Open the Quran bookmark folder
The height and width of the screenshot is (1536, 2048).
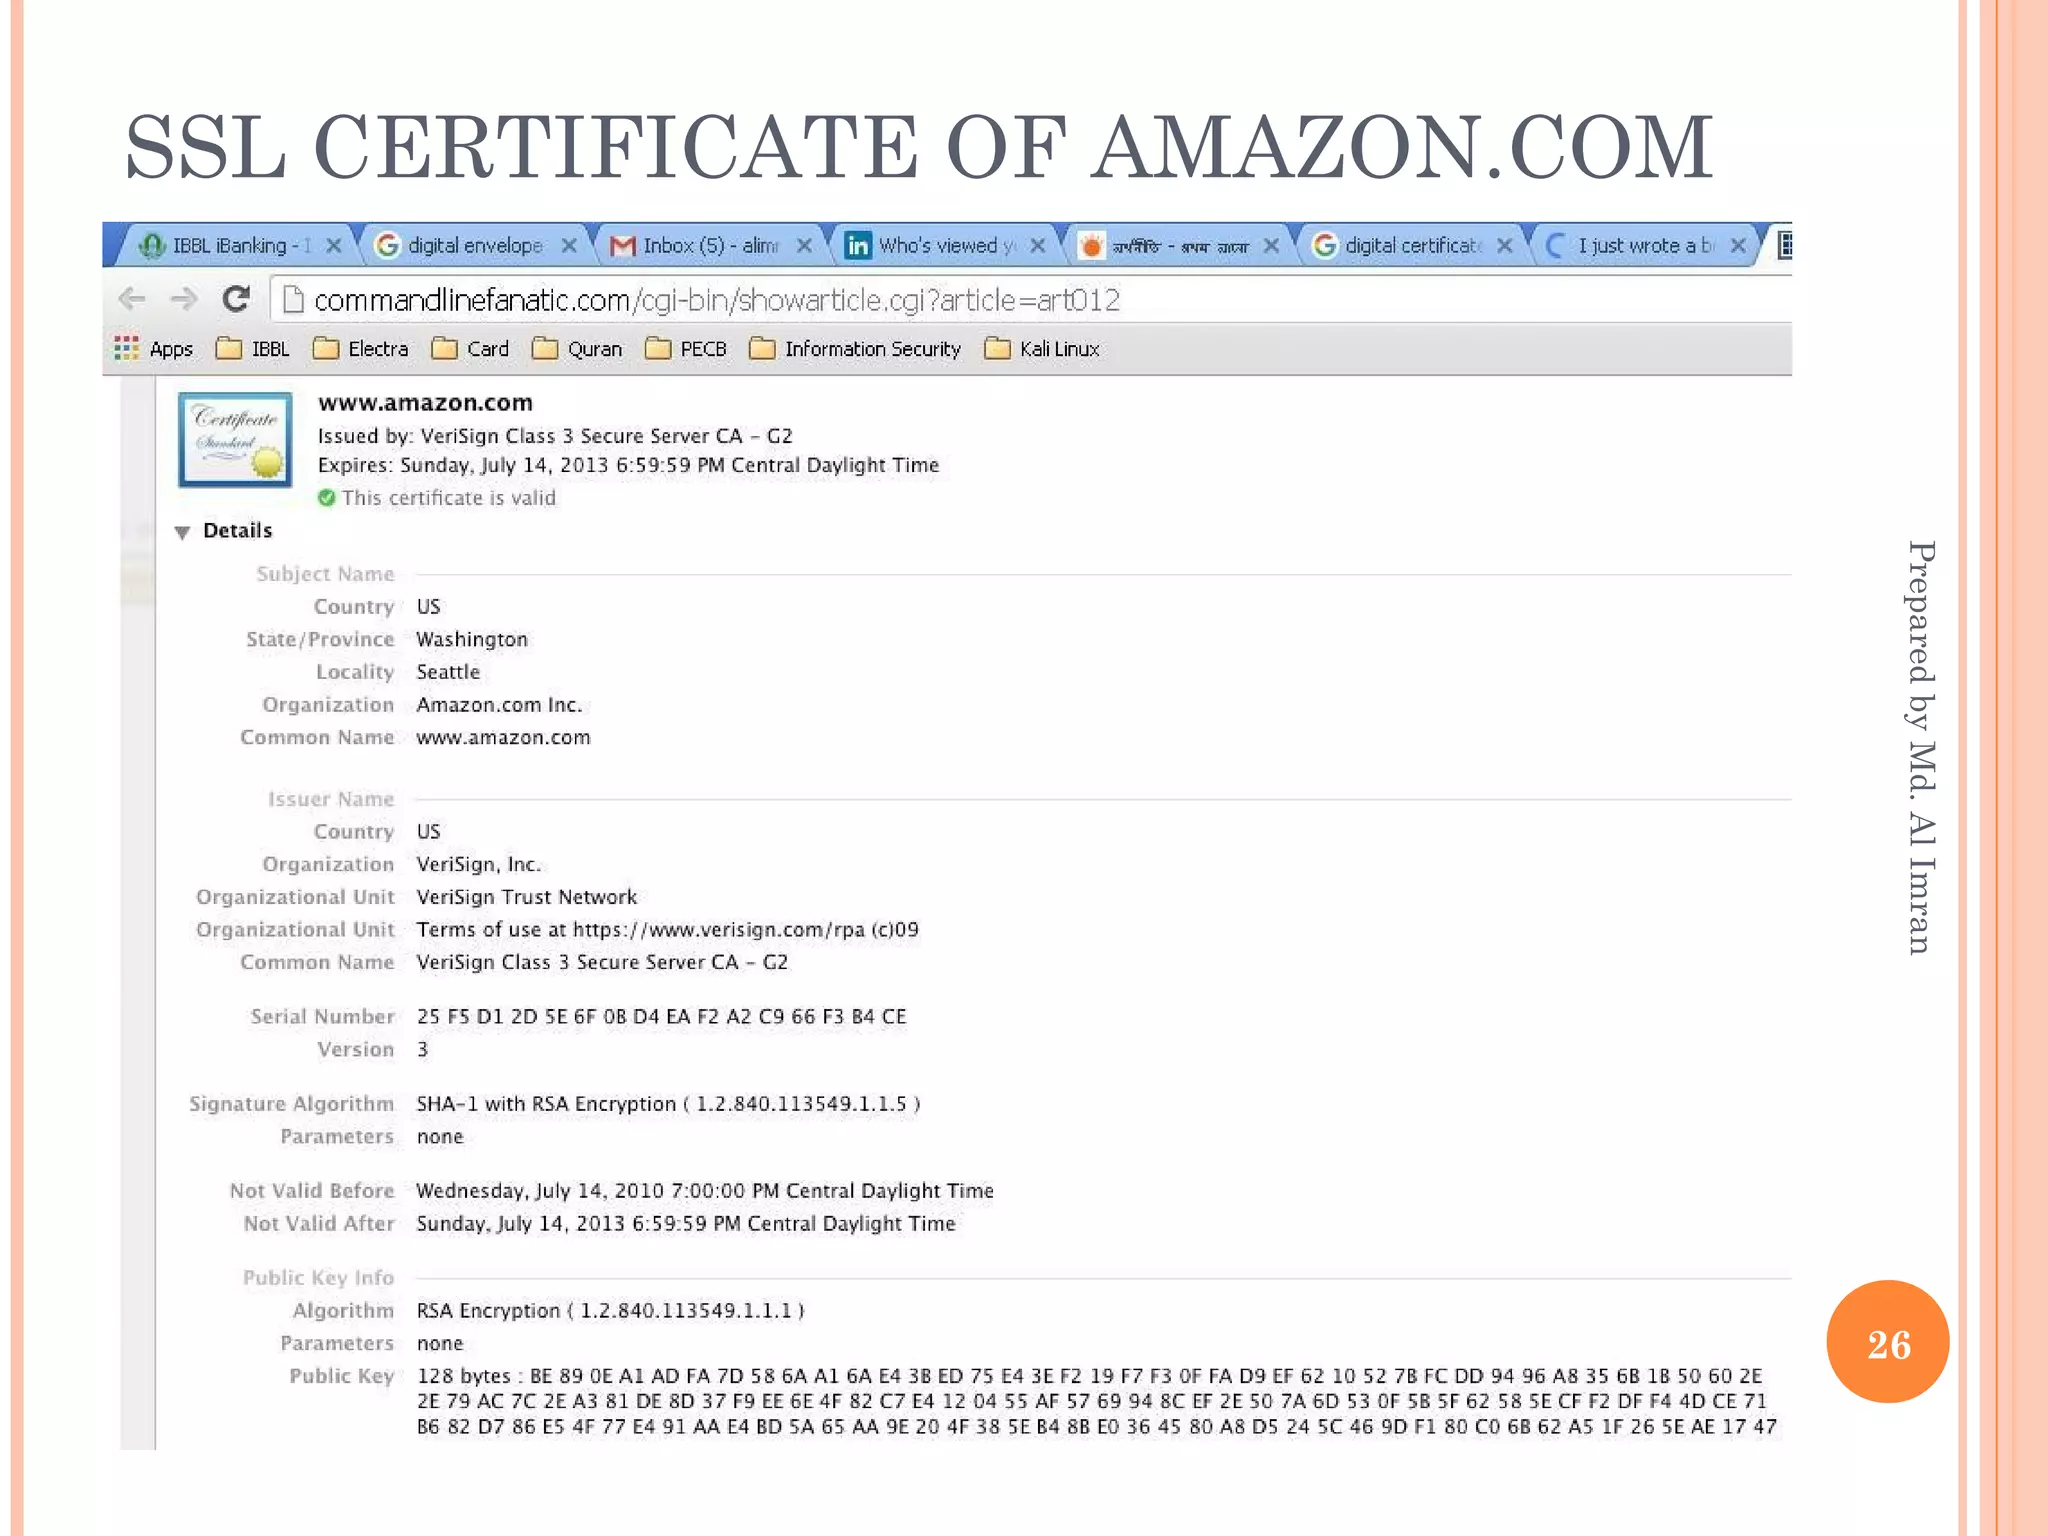[x=577, y=349]
